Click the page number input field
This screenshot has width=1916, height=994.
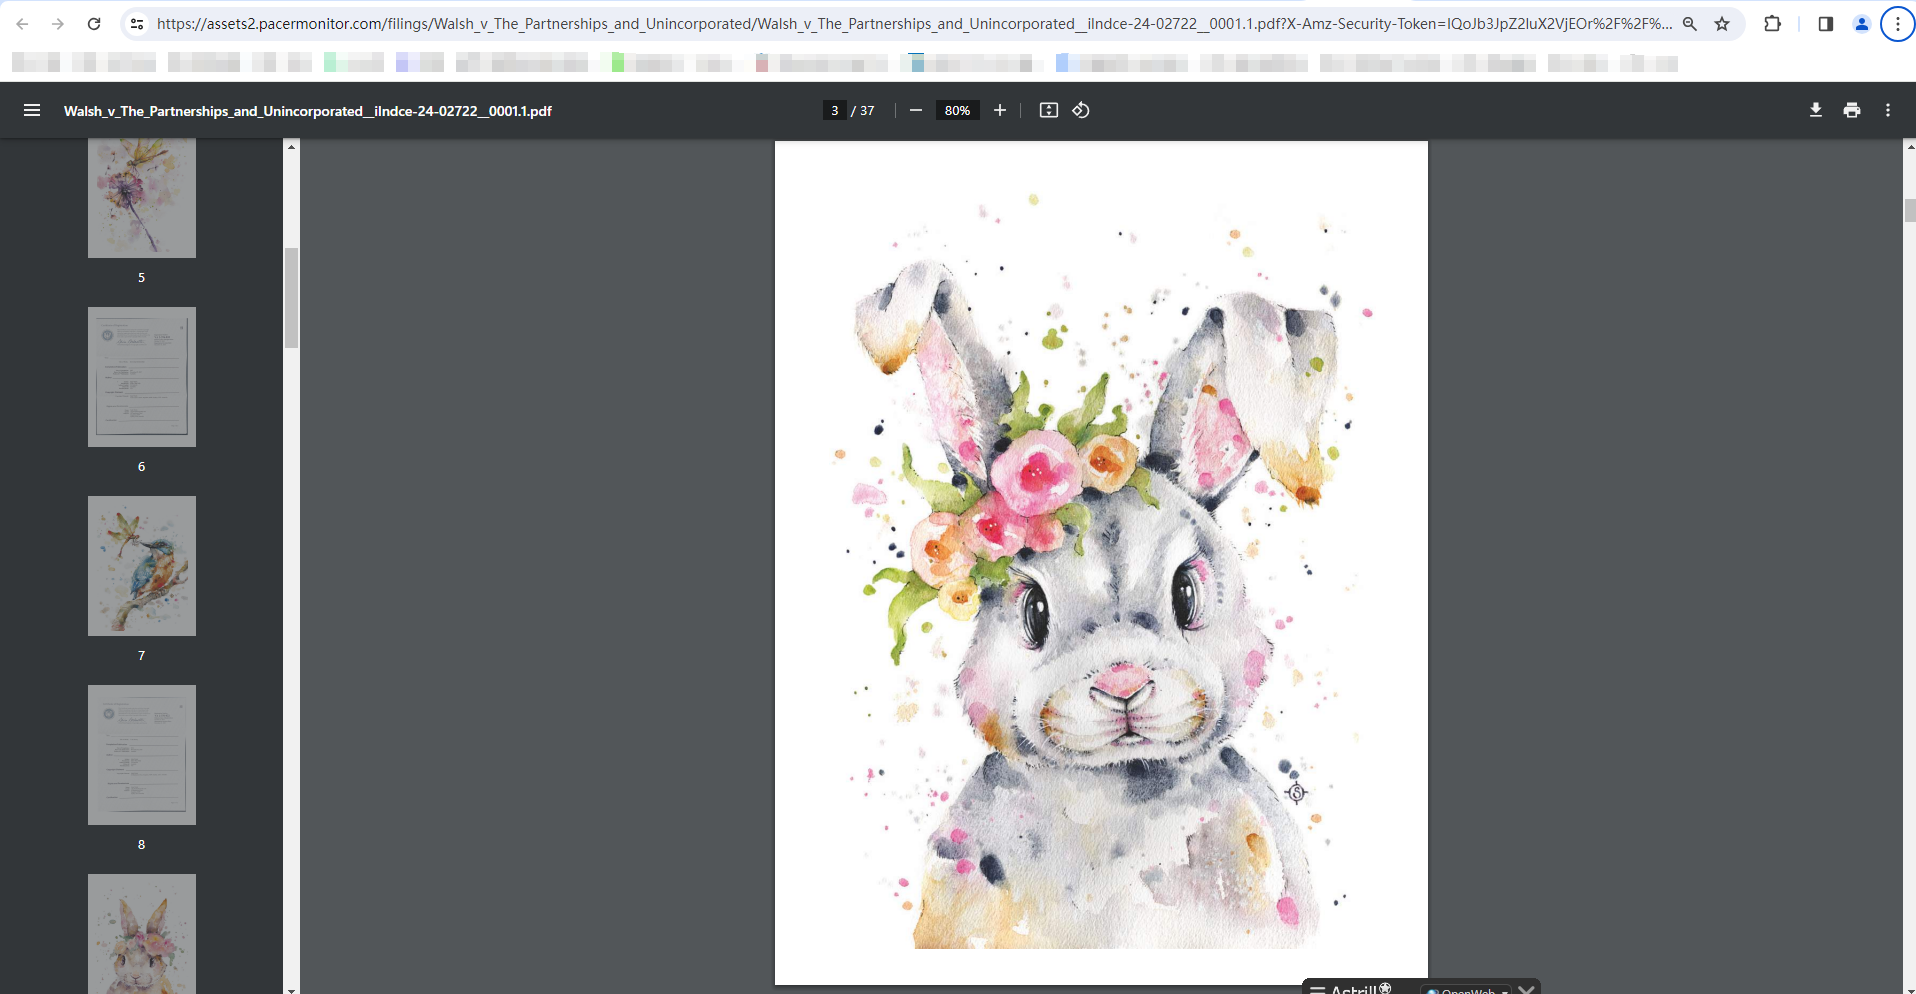(x=834, y=110)
